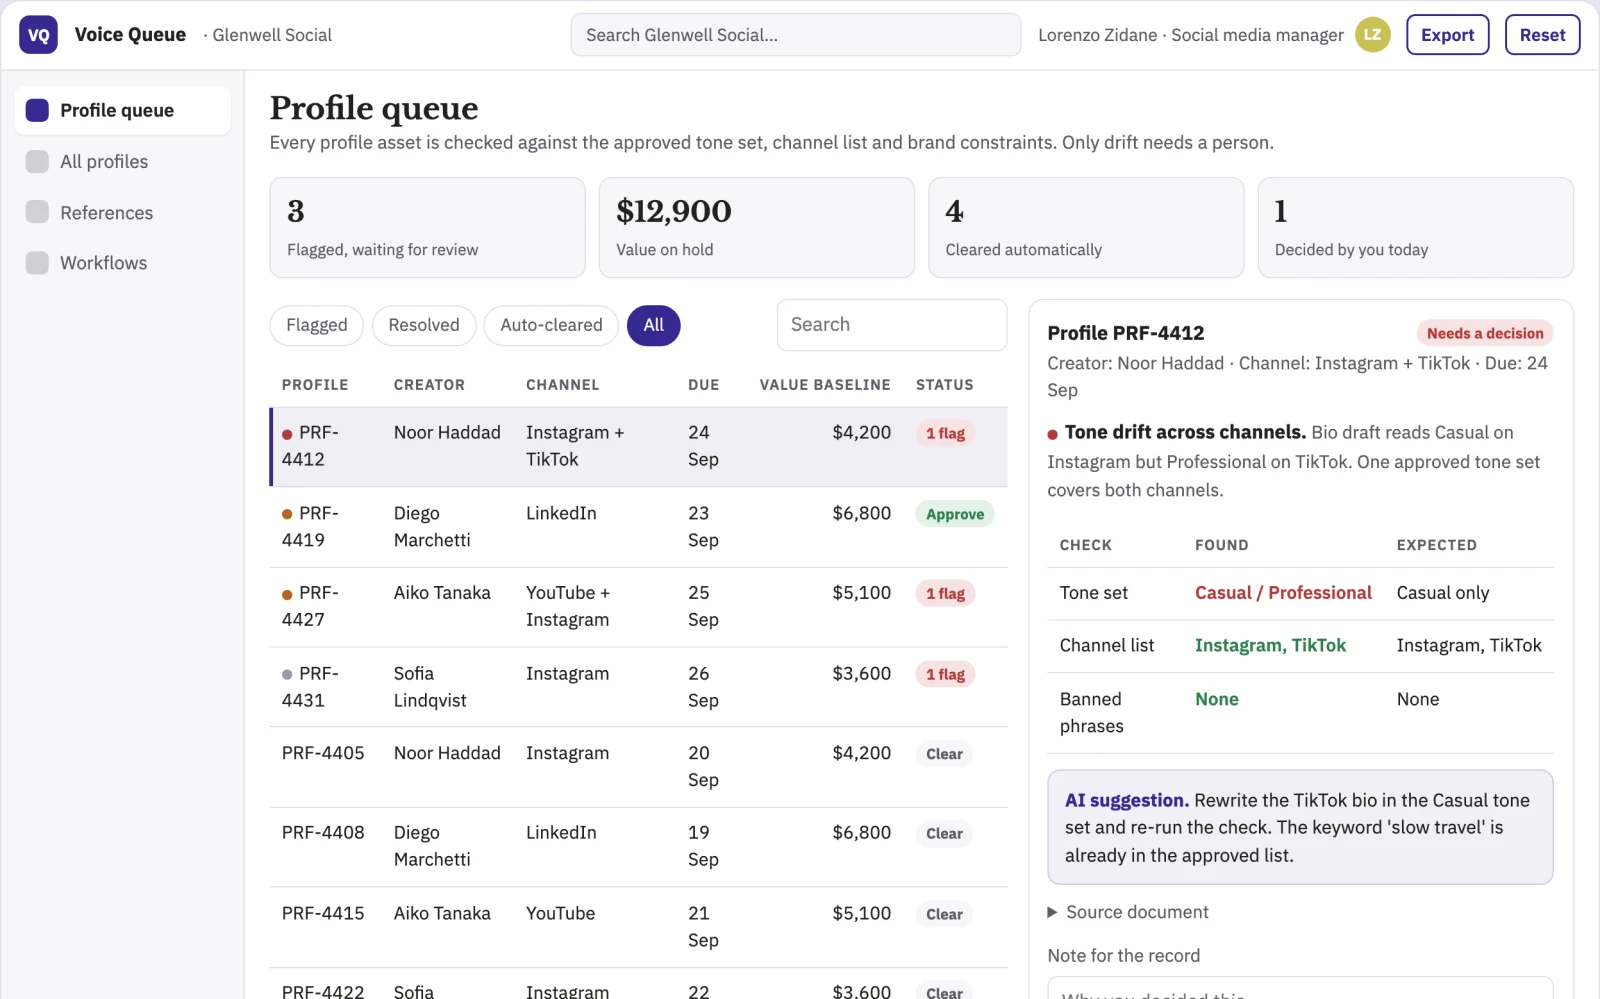Image resolution: width=1600 pixels, height=999 pixels.
Task: Click the AI suggestion box
Action: pos(1300,827)
